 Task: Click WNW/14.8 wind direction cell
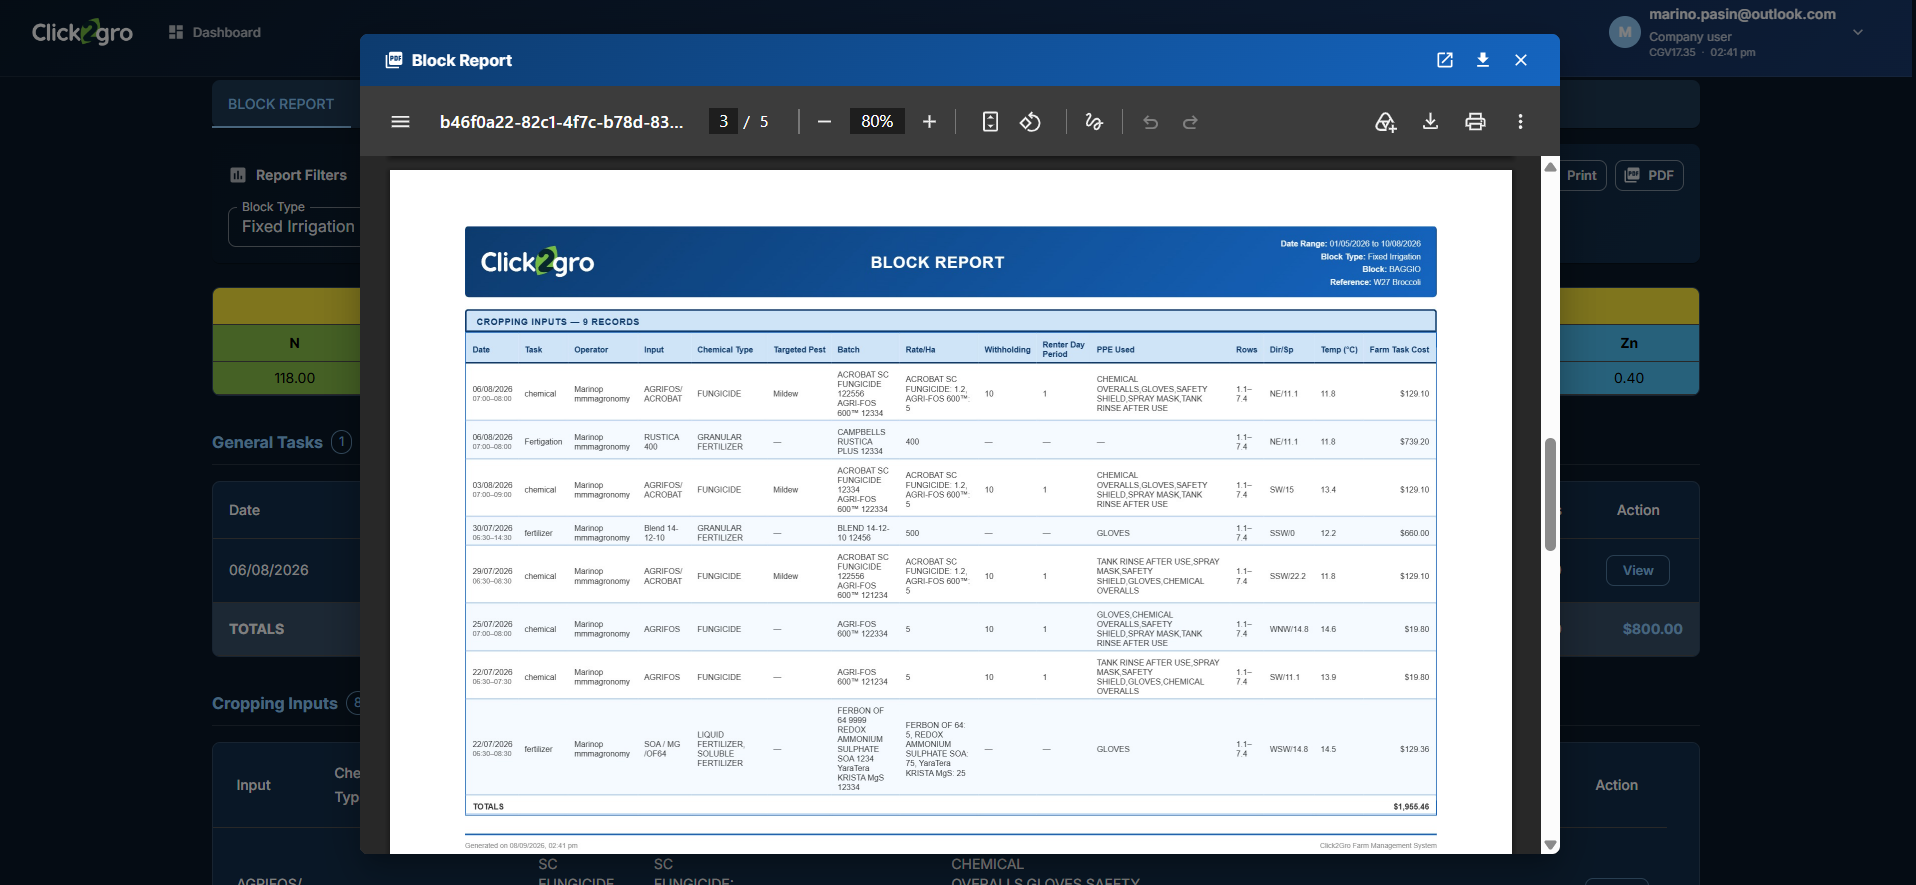pos(1288,629)
